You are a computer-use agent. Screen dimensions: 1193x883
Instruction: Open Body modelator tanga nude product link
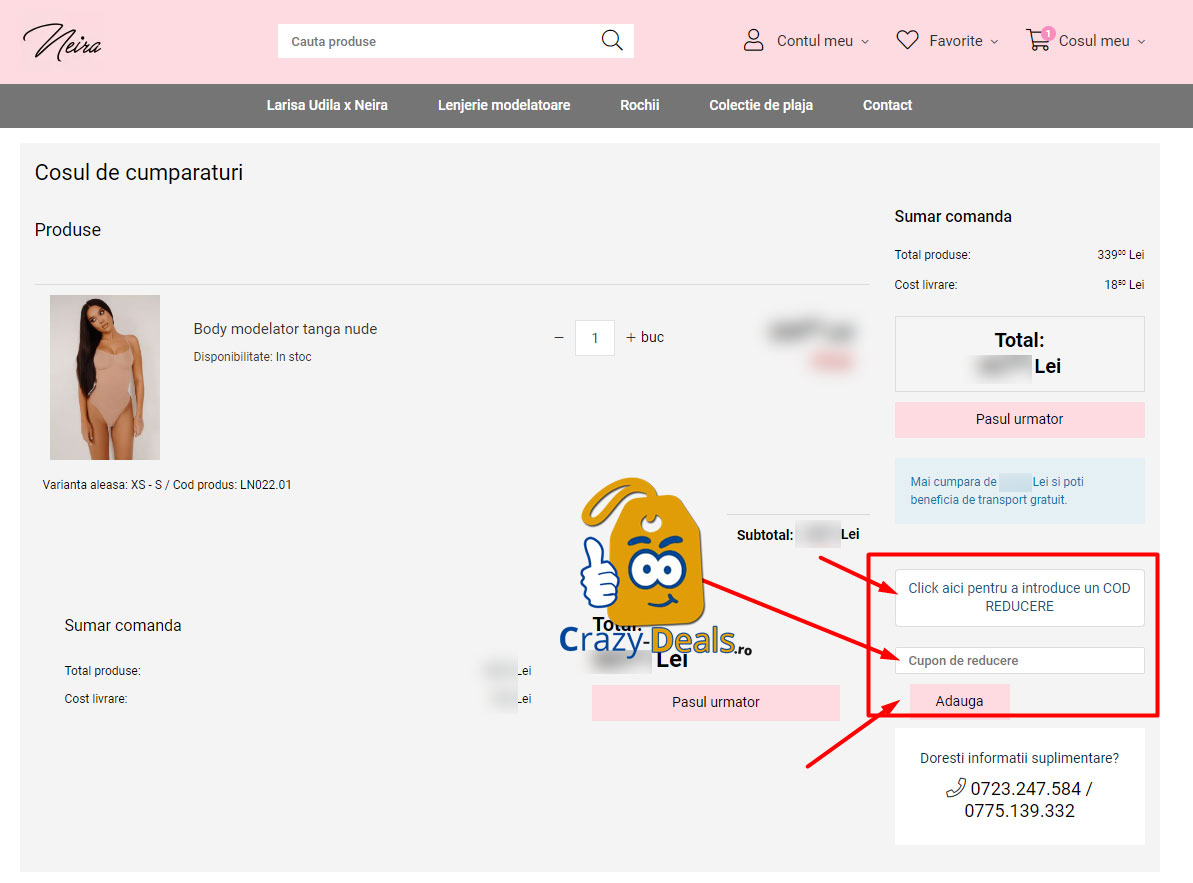pyautogui.click(x=285, y=329)
